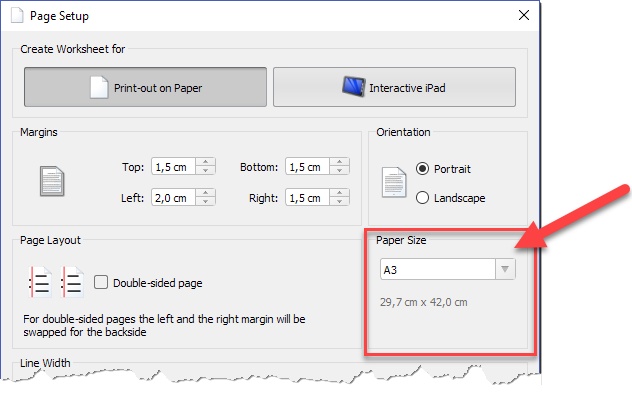Choose the Interactive iPad worksheet option

[394, 87]
